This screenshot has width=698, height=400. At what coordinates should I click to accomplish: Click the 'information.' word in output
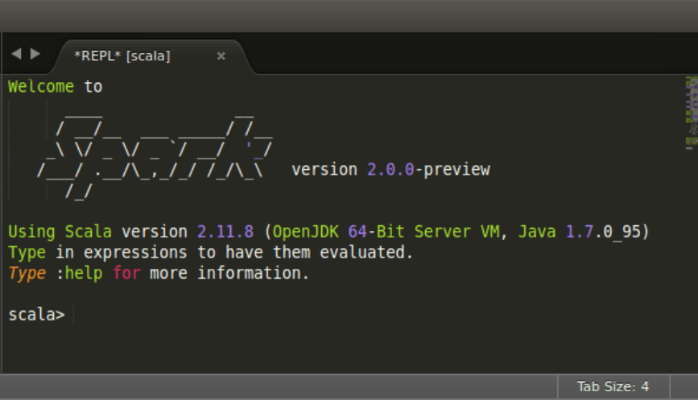pos(253,273)
